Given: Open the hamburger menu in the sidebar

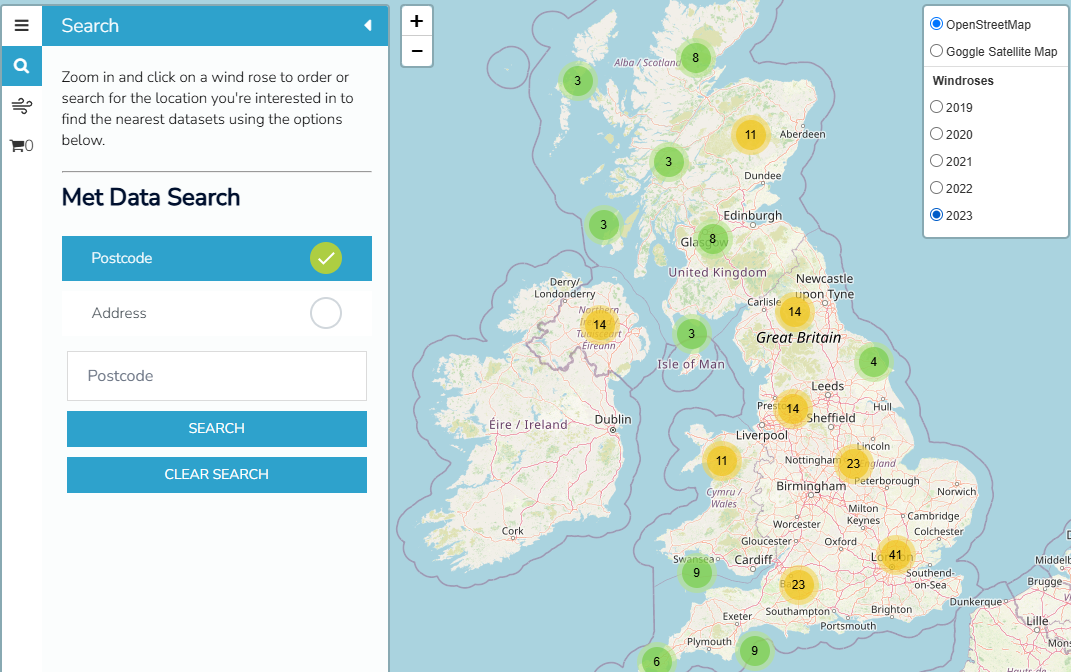Looking at the screenshot, I should click(x=21, y=24).
